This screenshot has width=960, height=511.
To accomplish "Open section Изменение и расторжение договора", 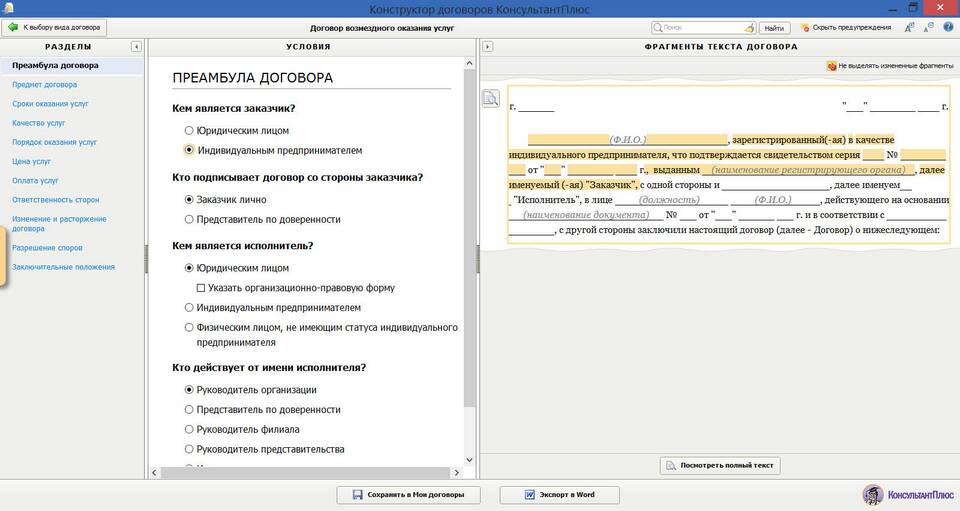I will [59, 223].
